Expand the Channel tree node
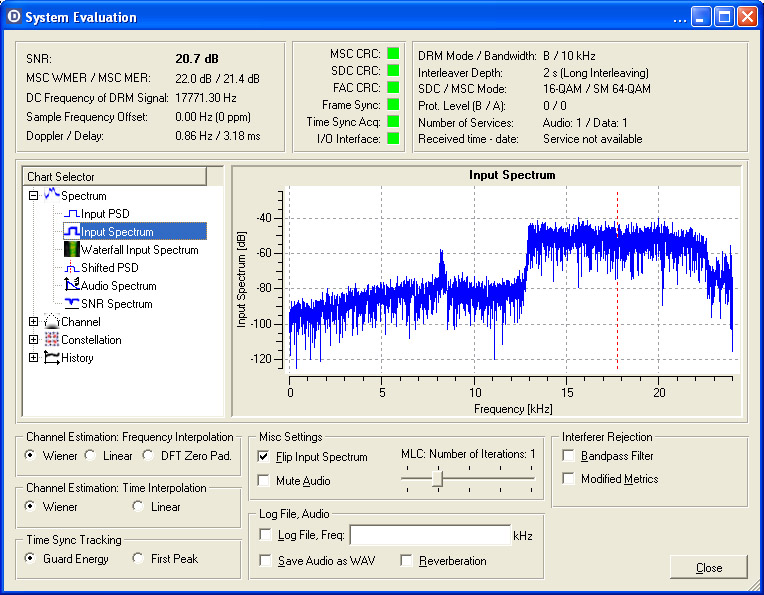Viewport: 764px width, 595px height. coord(33,322)
